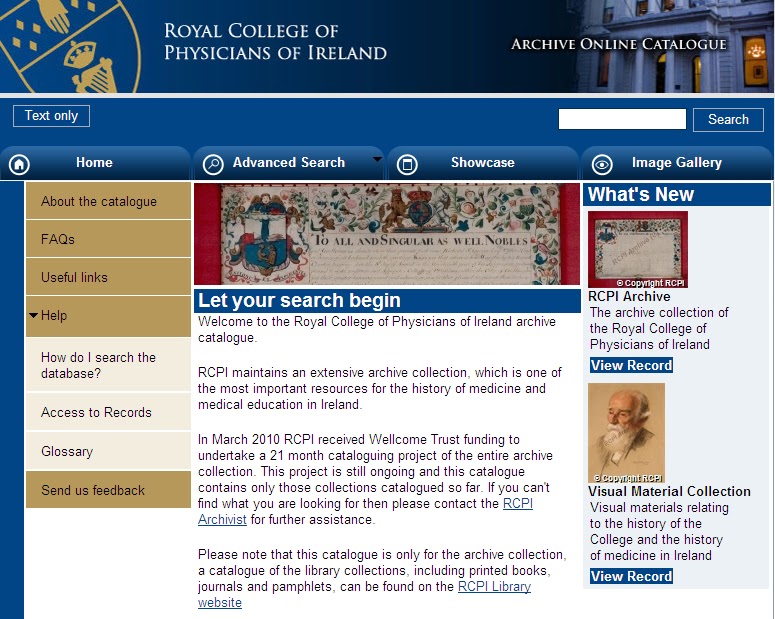The height and width of the screenshot is (619, 775).
Task: Click the college crest logo in header
Action: (x=69, y=46)
